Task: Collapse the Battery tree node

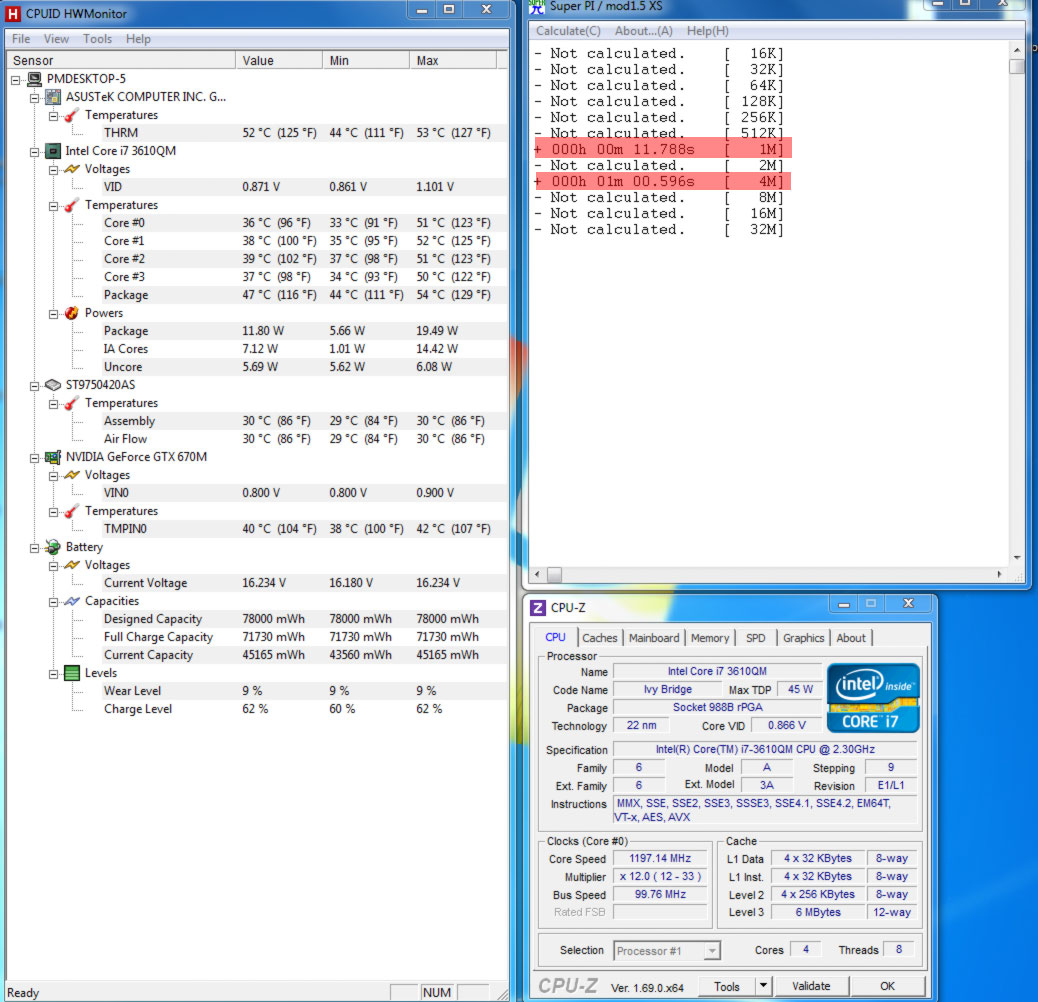Action: pyautogui.click(x=34, y=548)
